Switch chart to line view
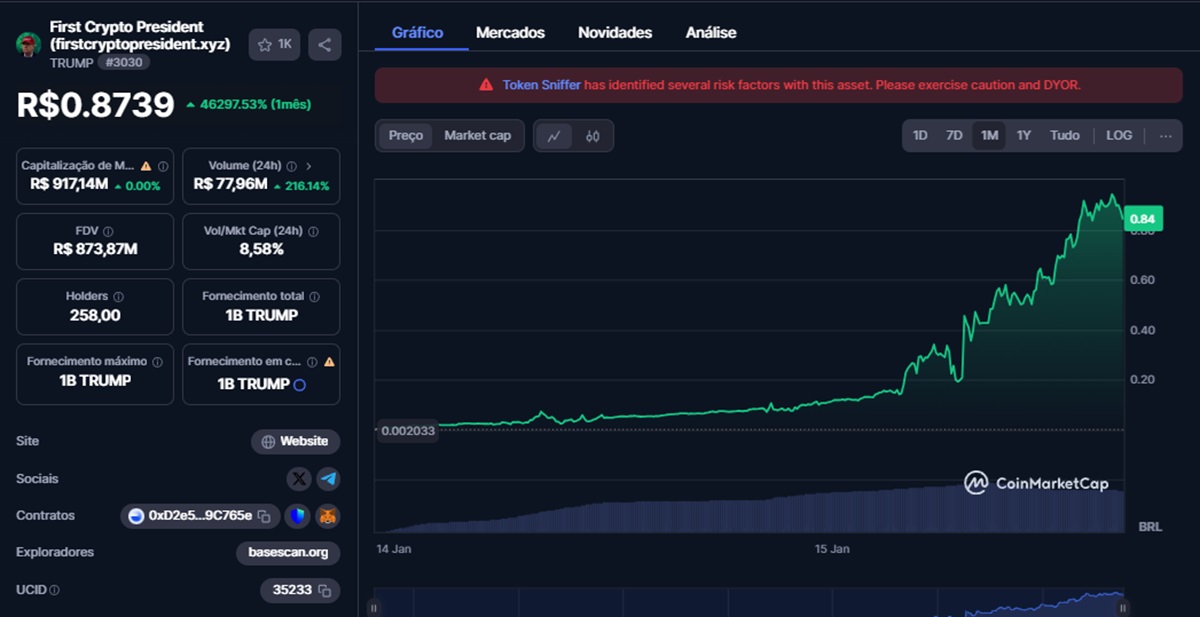Screen dimensions: 1200x617 pos(554,136)
